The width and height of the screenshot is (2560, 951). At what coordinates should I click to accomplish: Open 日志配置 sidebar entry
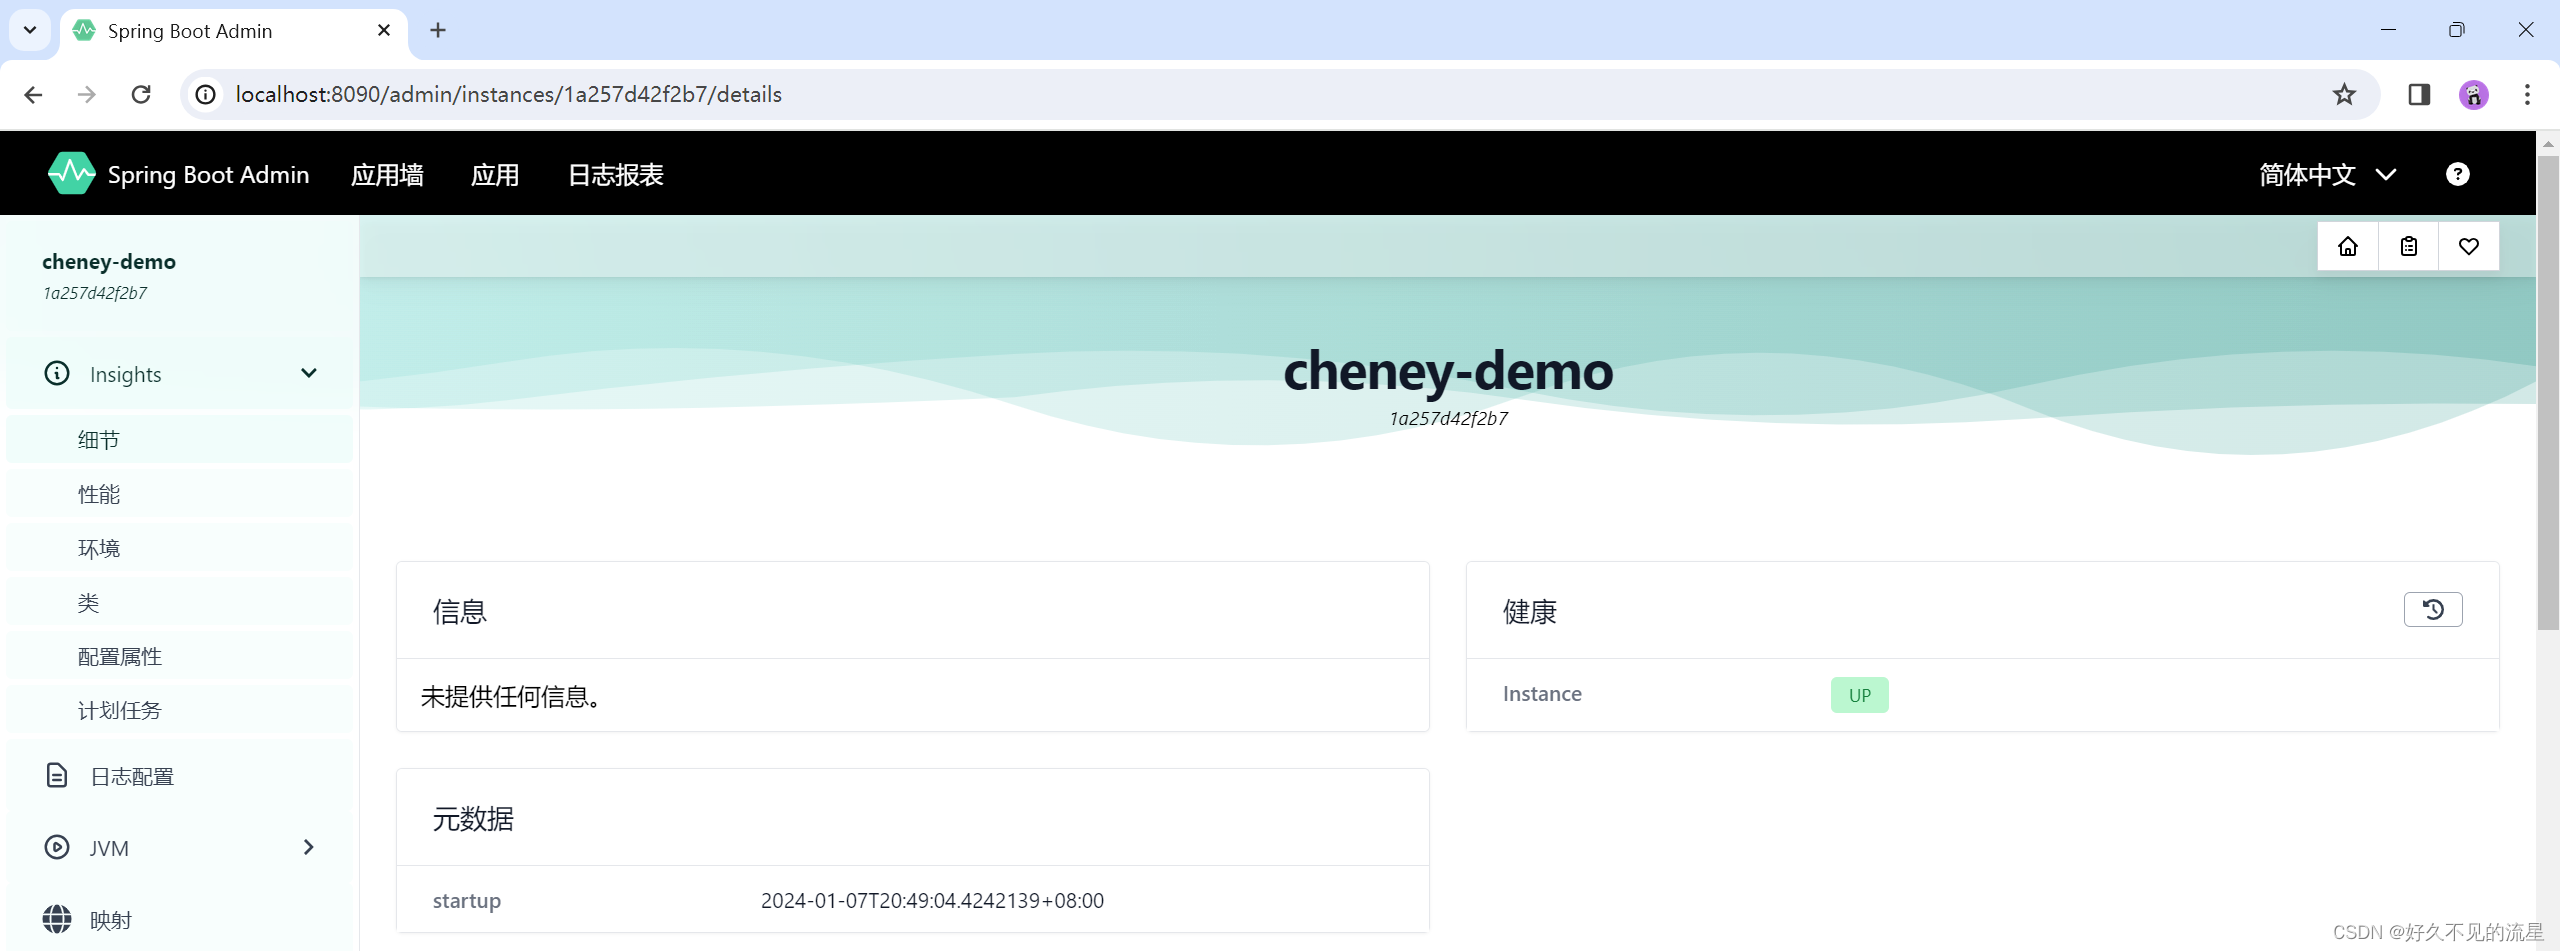[180, 776]
